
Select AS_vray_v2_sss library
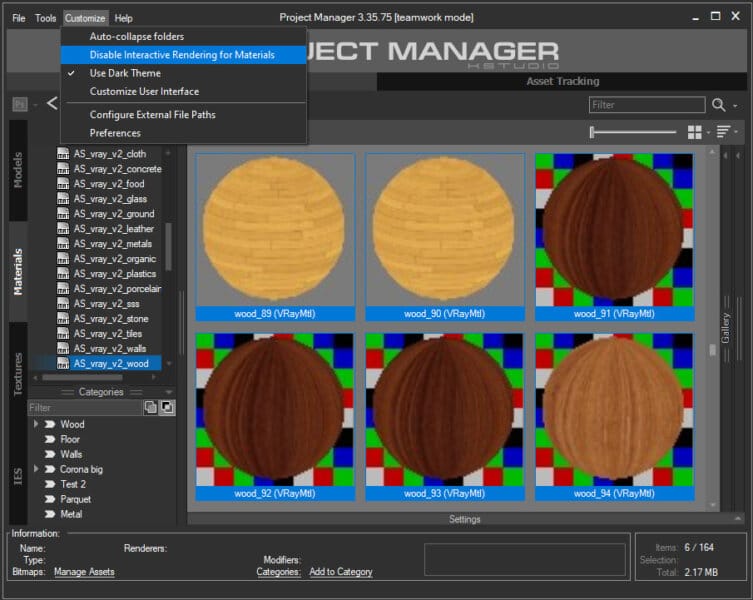(x=107, y=304)
